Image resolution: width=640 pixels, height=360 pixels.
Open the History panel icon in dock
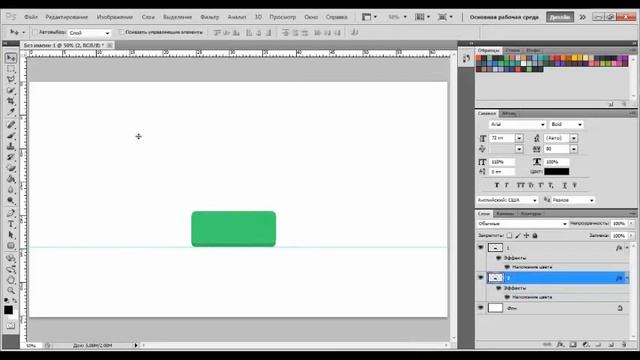[x=466, y=59]
